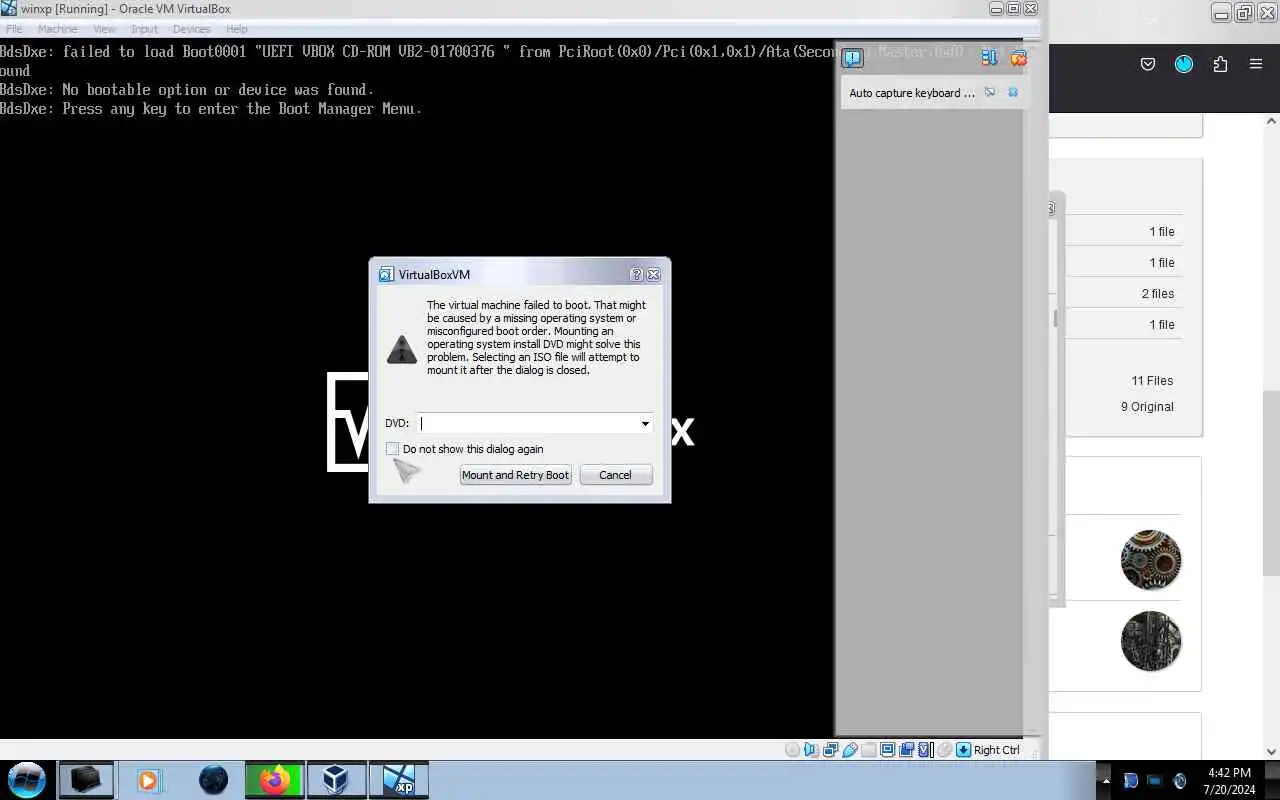Click the help question mark in VirtualBoxVM dialog
Image resolution: width=1280 pixels, height=800 pixels.
coord(637,274)
